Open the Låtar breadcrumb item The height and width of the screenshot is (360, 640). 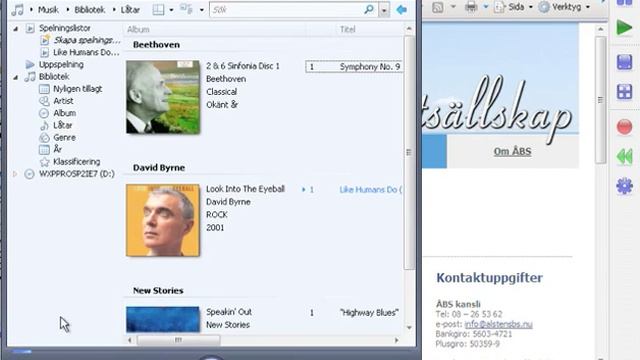130,10
